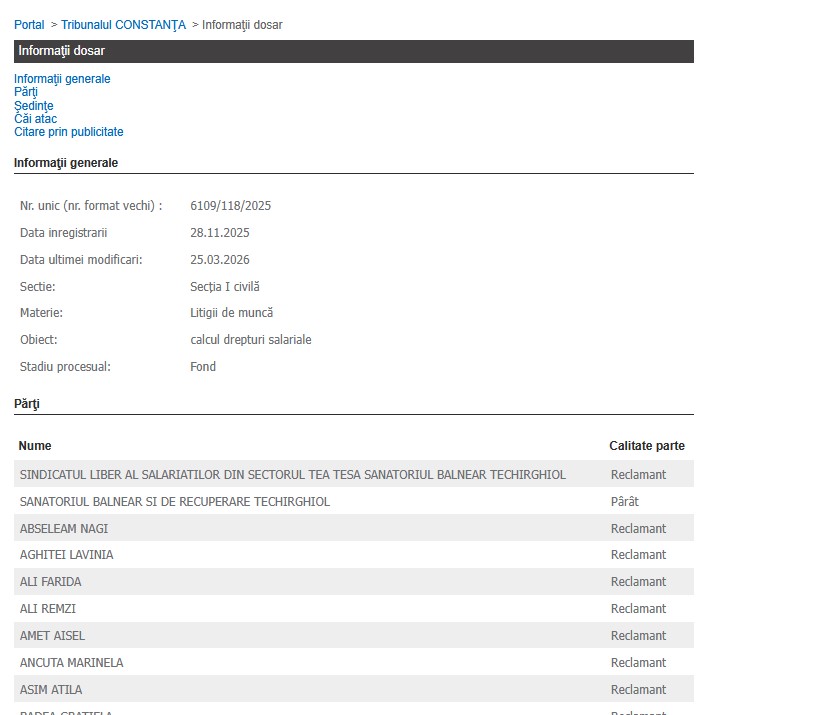This screenshot has width=818, height=715.
Task: Click the Calitate parte column header
Action: [x=646, y=446]
